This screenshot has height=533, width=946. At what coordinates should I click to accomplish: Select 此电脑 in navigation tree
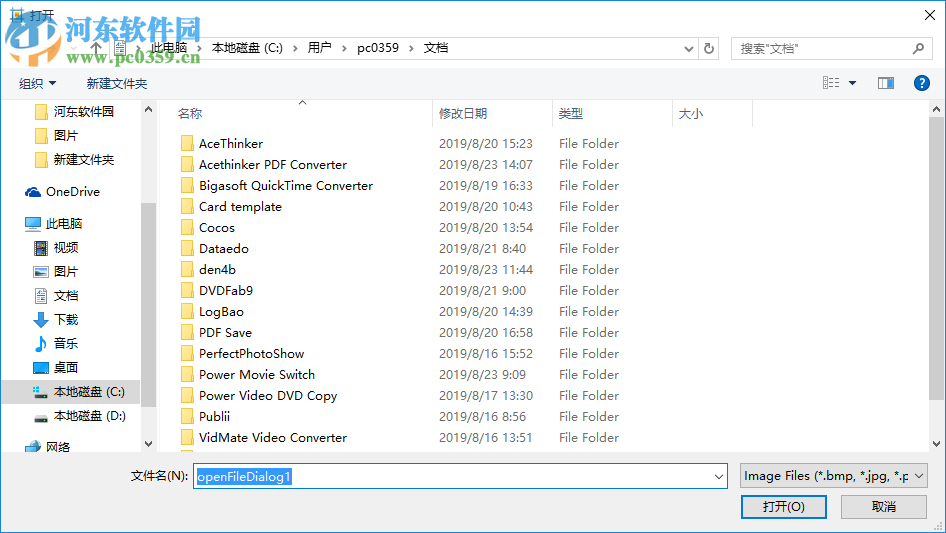[x=54, y=224]
